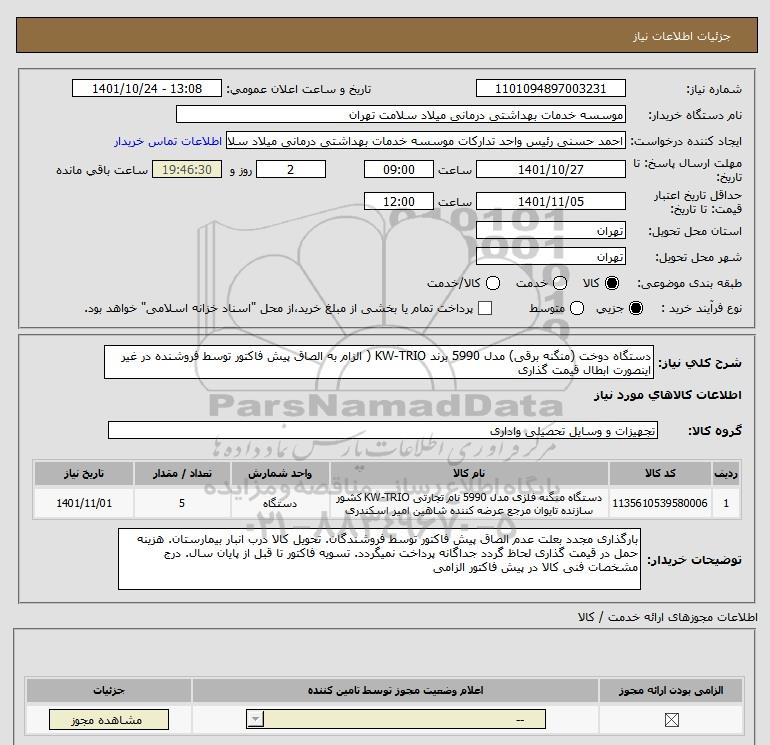Toggle the اسناد خزانه اسلامی payment checkbox
Viewport: 770px width, 745px height.
click(485, 308)
